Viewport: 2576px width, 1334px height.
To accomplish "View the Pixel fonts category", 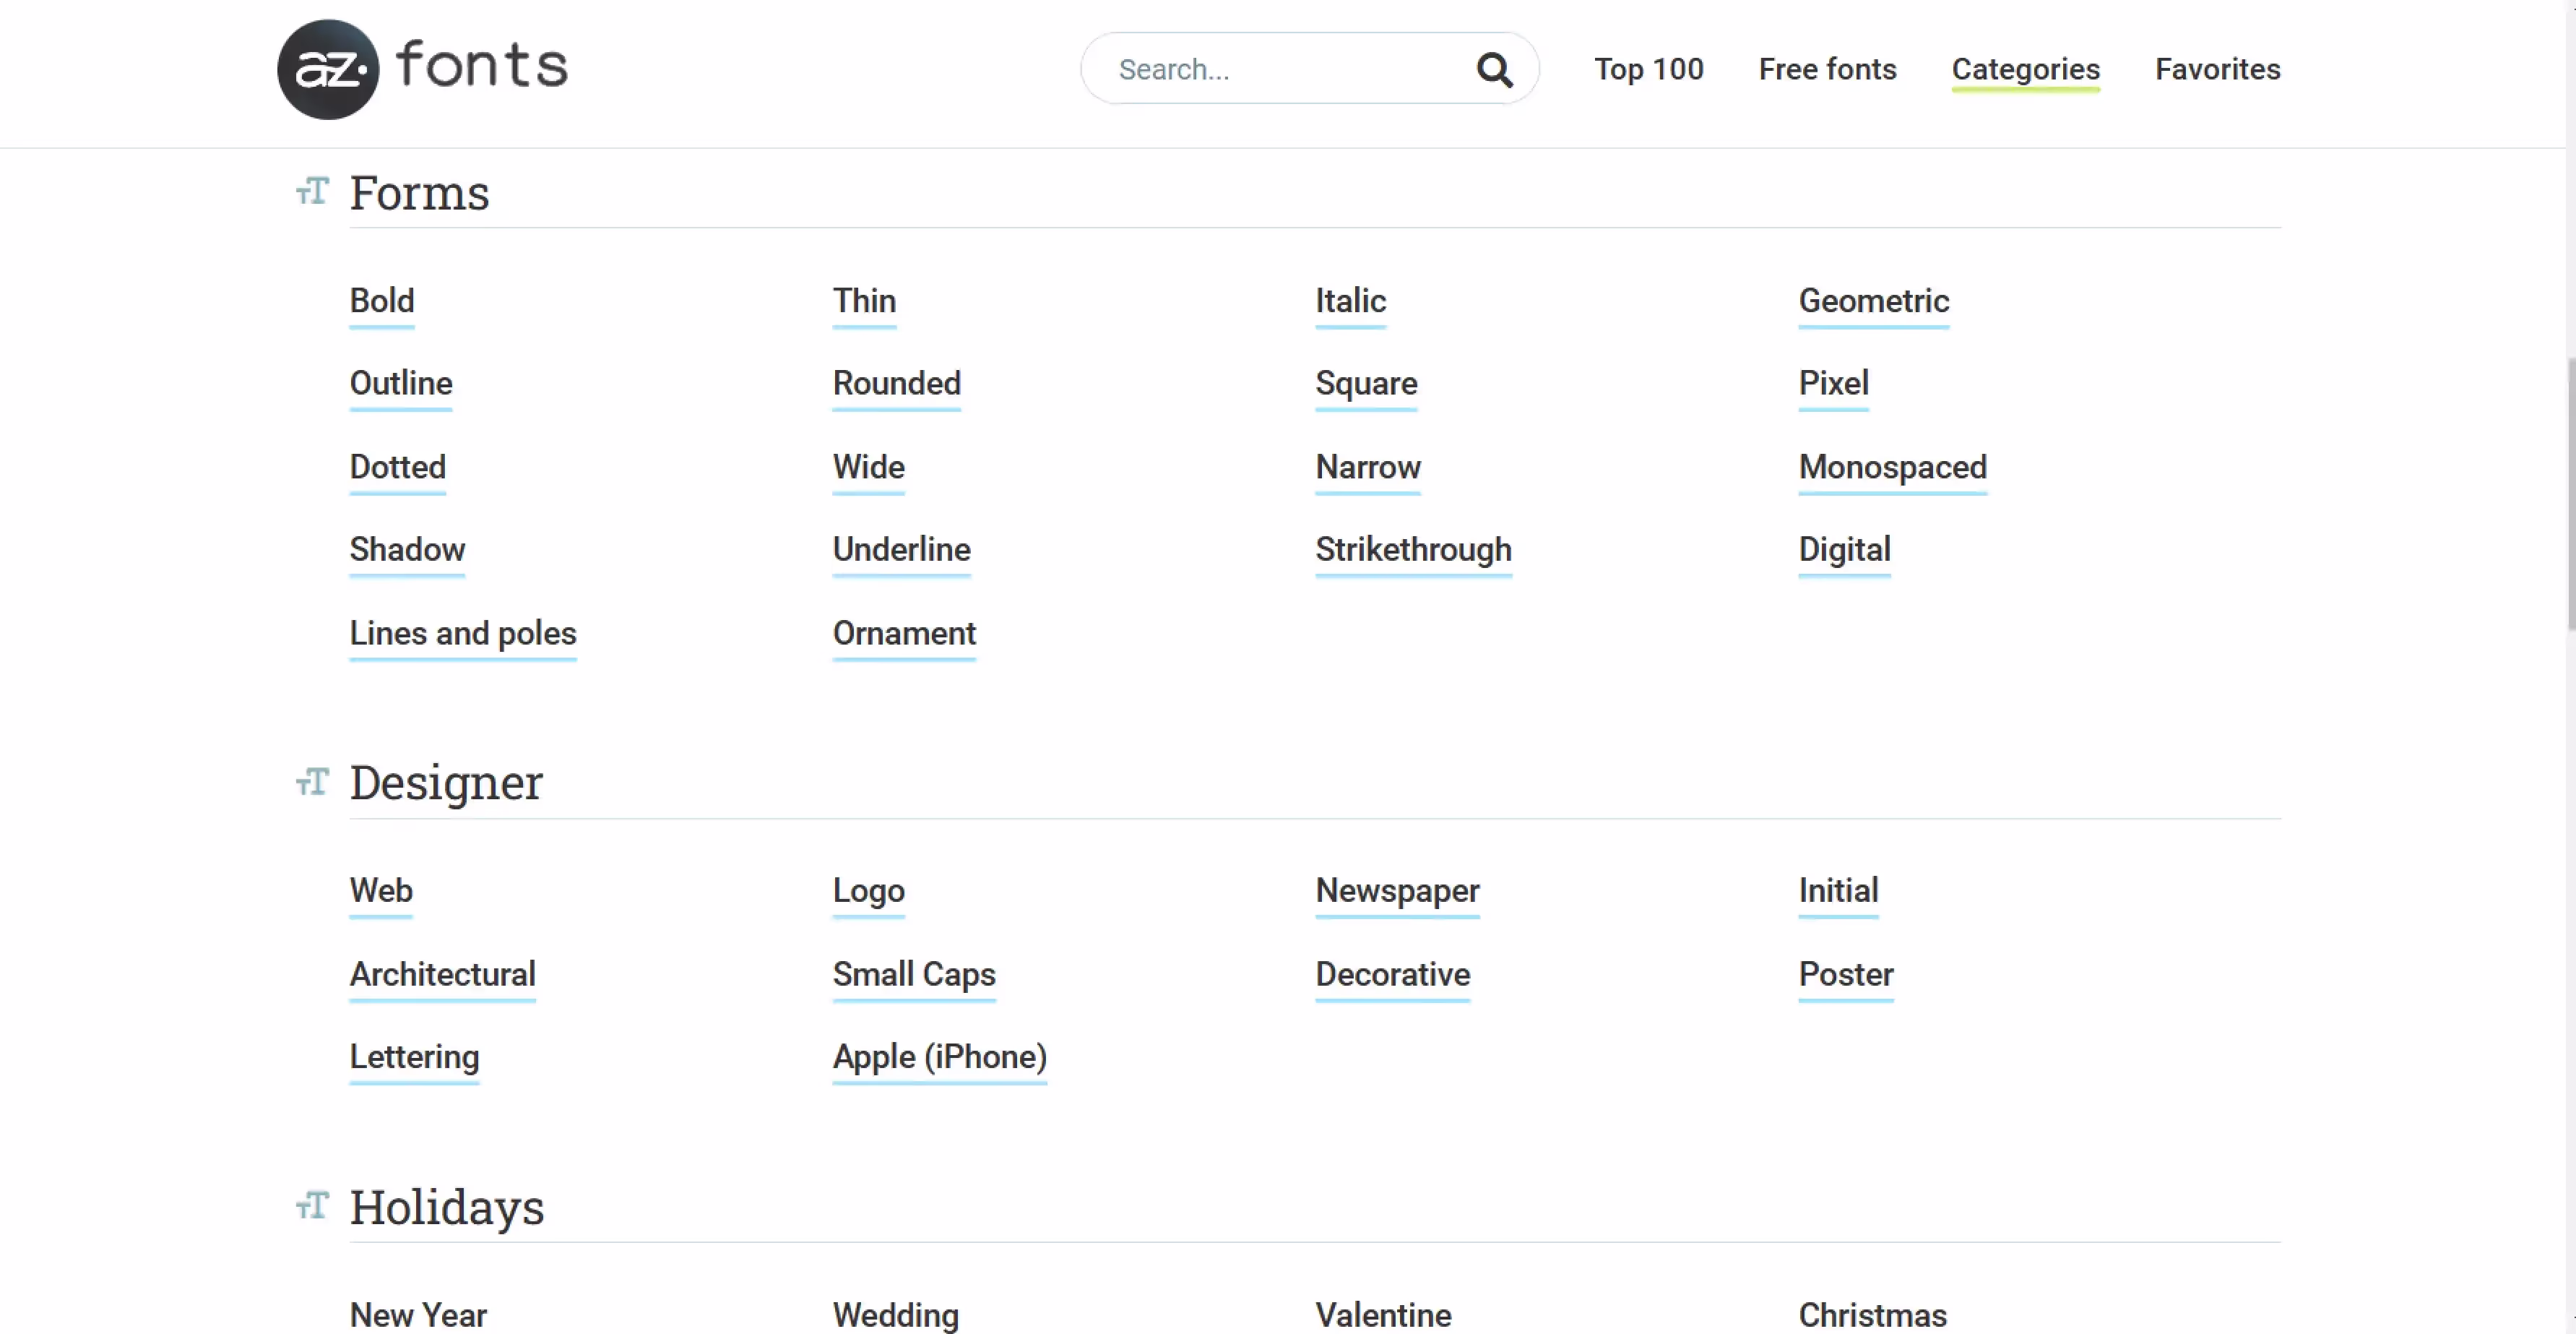I will pyautogui.click(x=1833, y=383).
